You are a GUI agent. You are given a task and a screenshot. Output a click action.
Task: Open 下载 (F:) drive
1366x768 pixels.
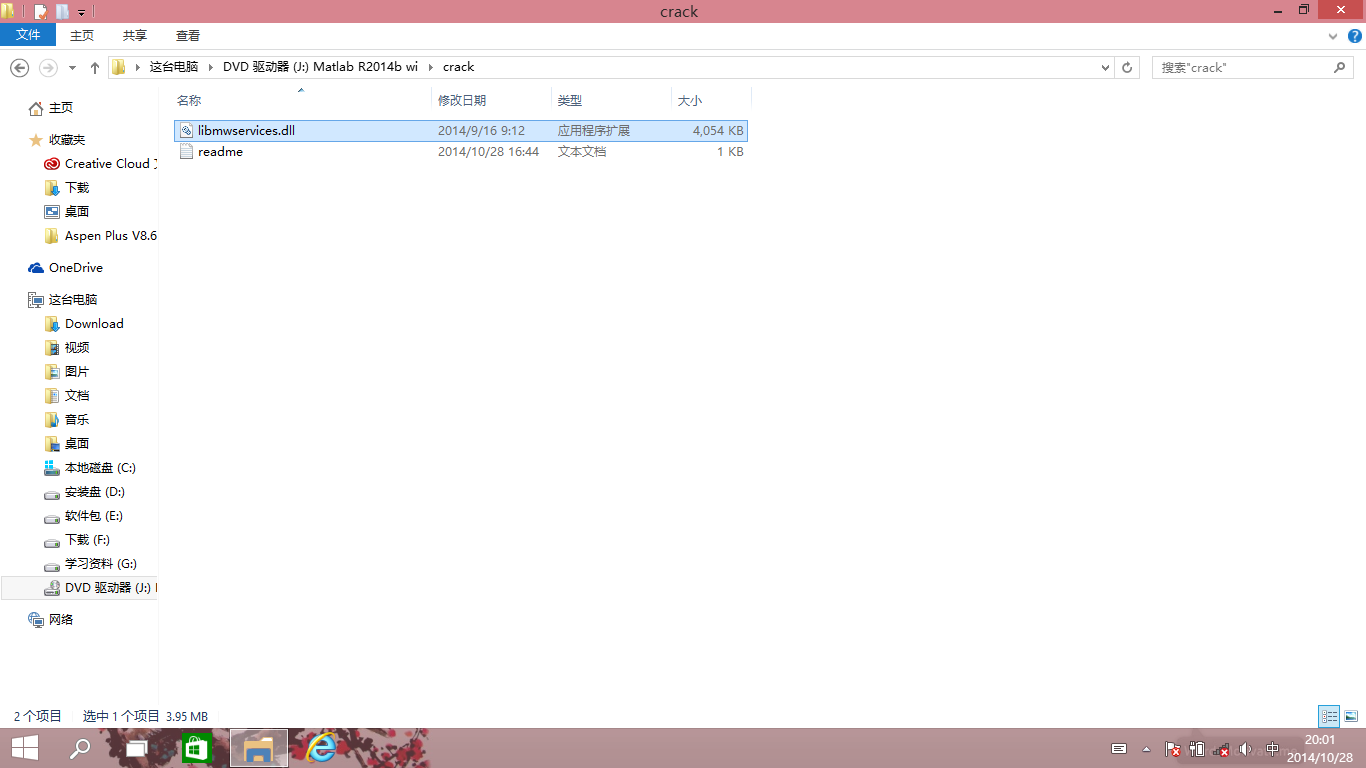point(87,540)
